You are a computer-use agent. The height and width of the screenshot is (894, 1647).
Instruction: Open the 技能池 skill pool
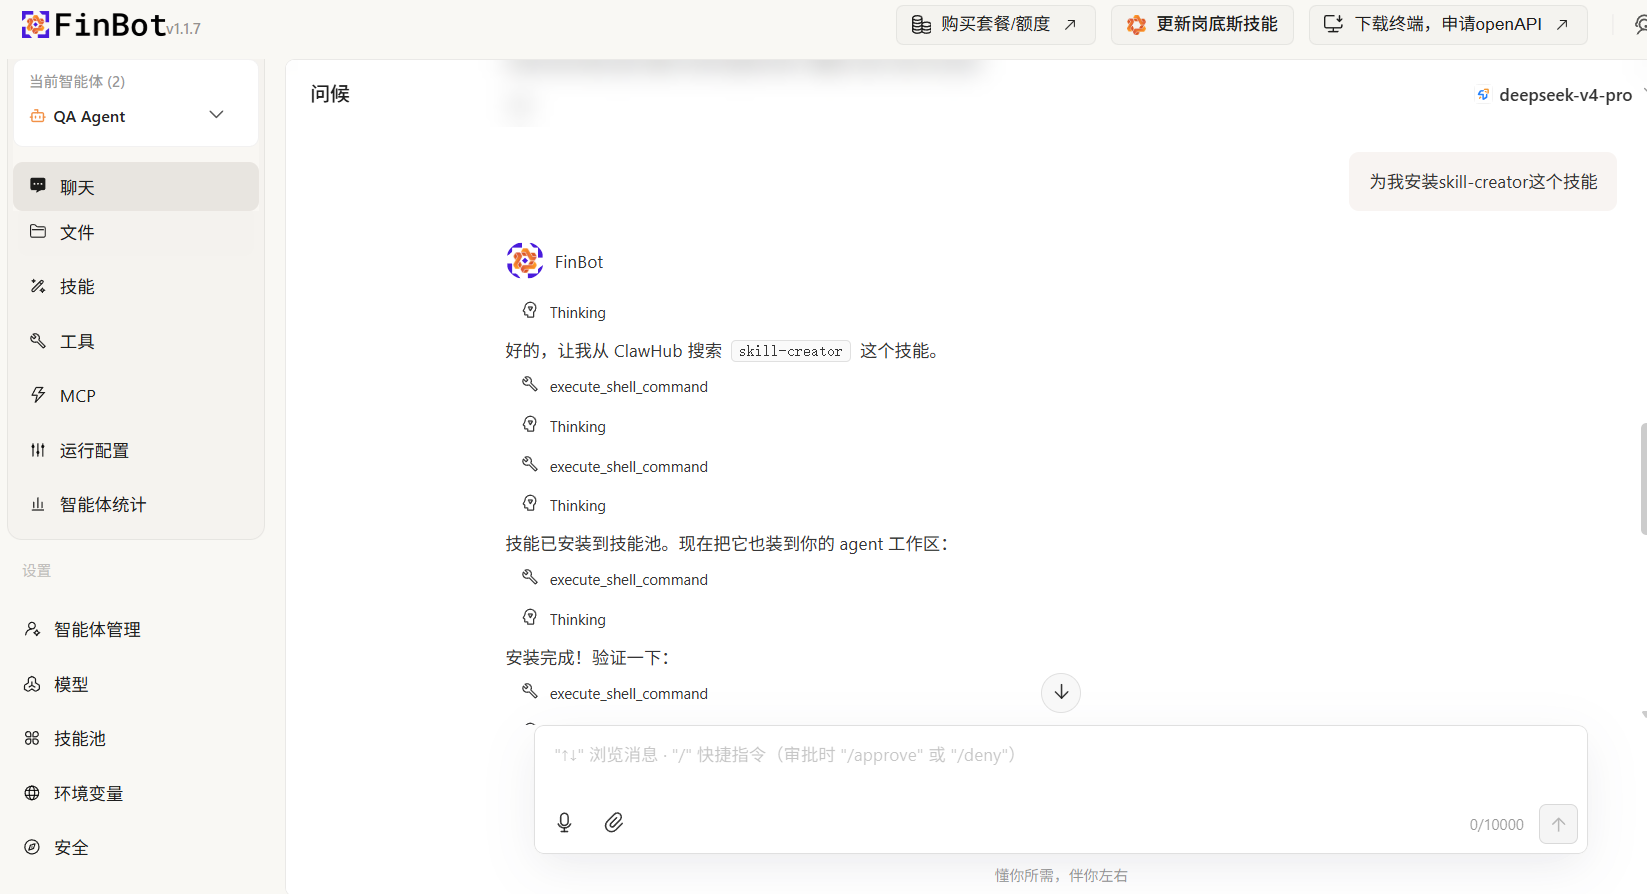[x=136, y=739]
